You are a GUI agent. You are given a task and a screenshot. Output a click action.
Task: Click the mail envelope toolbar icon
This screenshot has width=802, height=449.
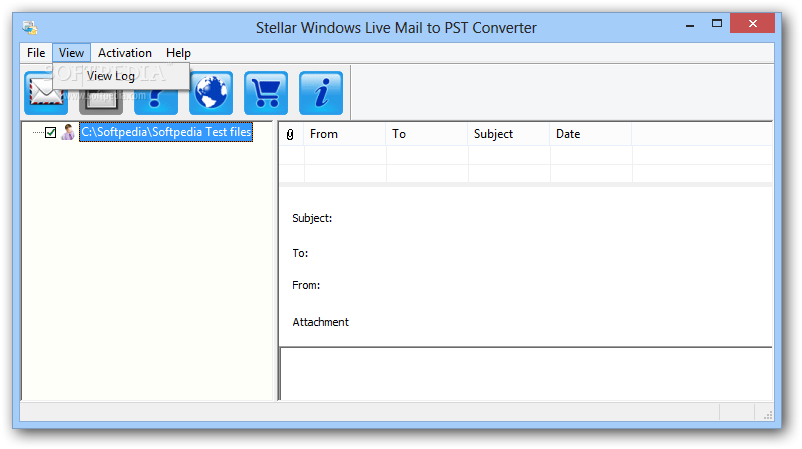point(46,93)
